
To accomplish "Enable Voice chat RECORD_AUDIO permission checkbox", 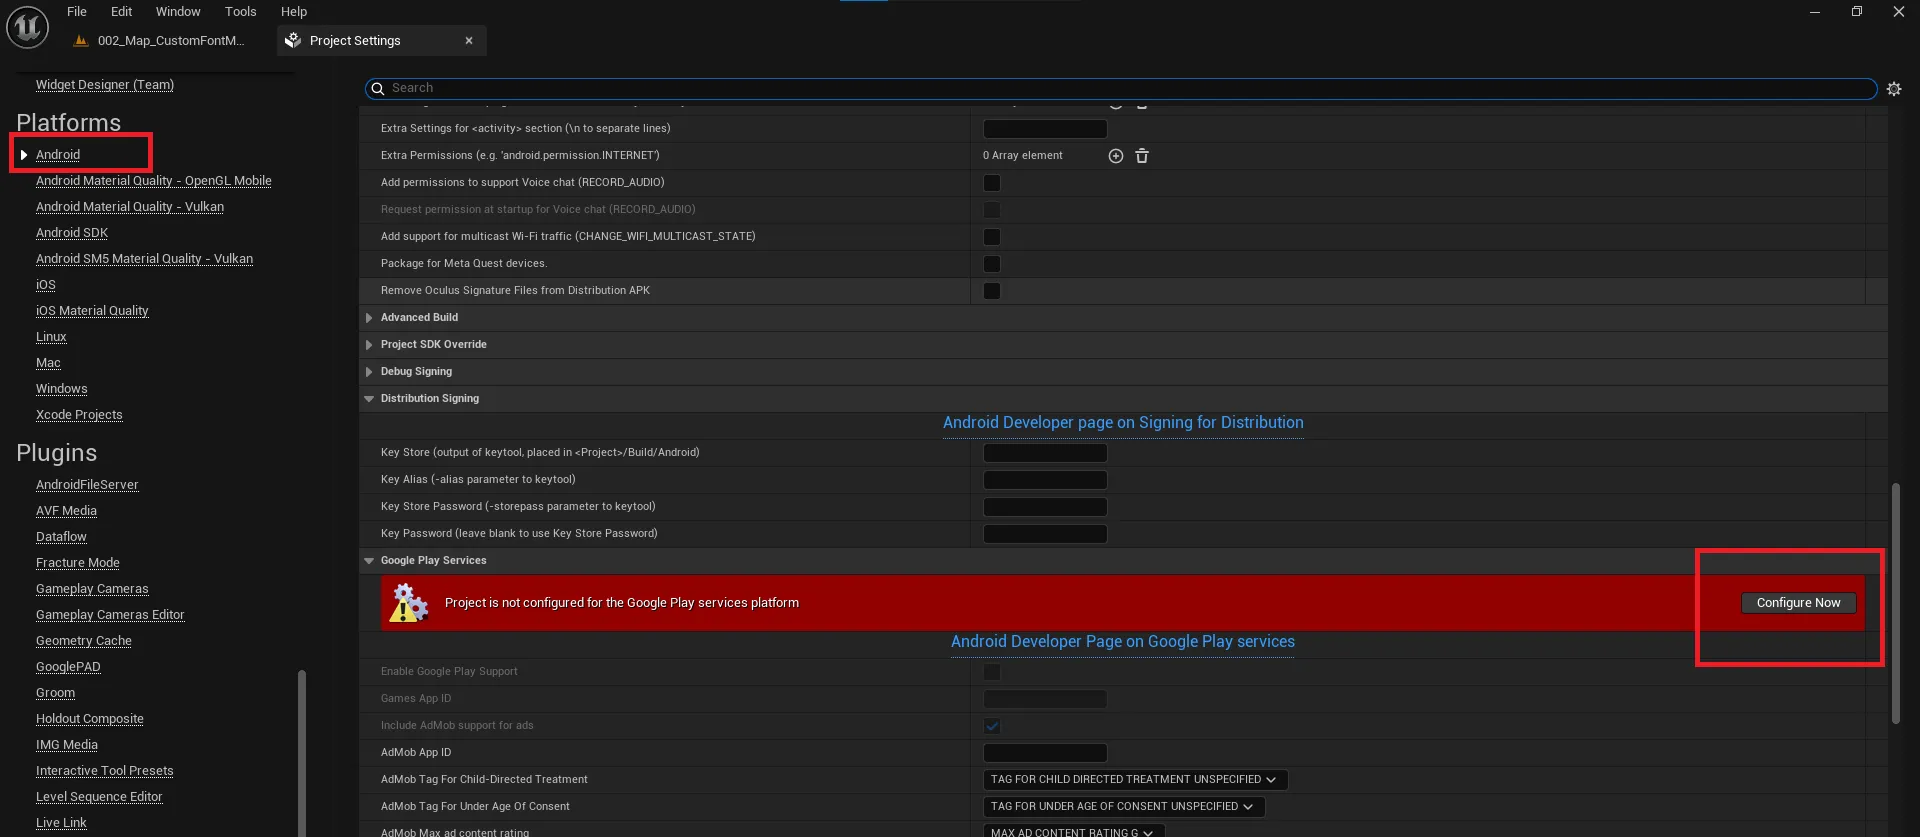I will tap(992, 183).
